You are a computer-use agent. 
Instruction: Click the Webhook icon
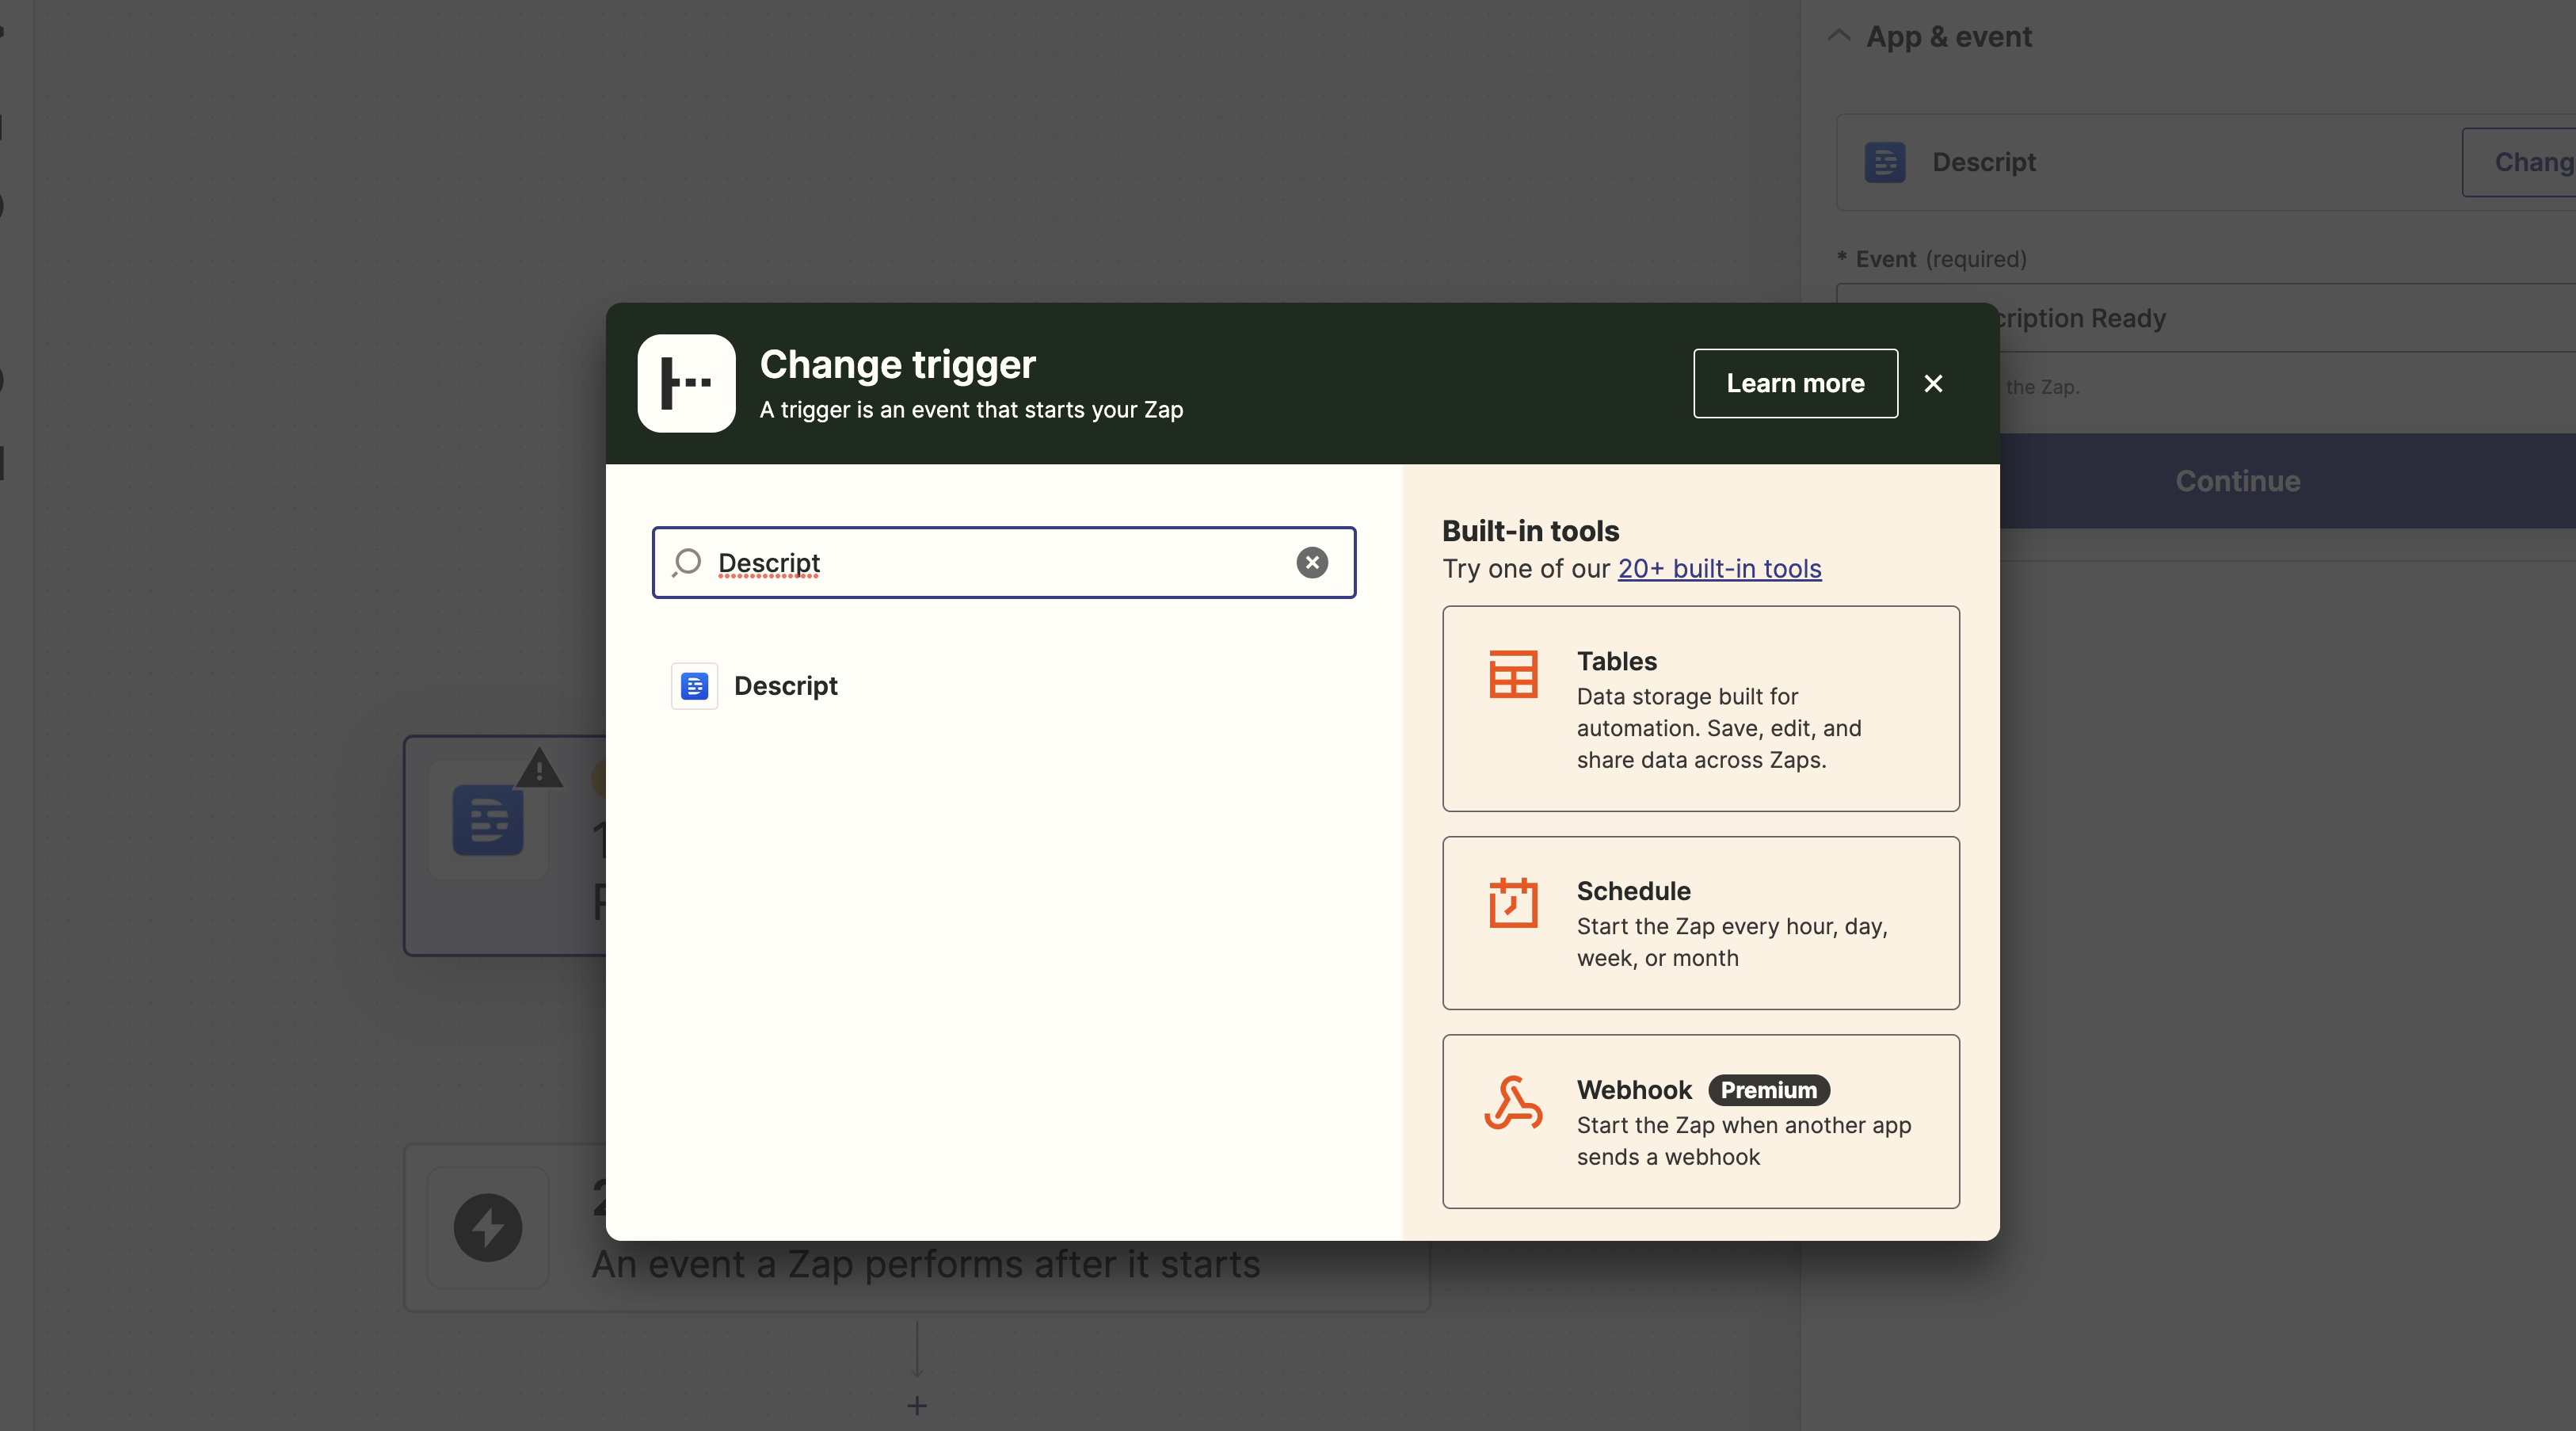1513,1103
